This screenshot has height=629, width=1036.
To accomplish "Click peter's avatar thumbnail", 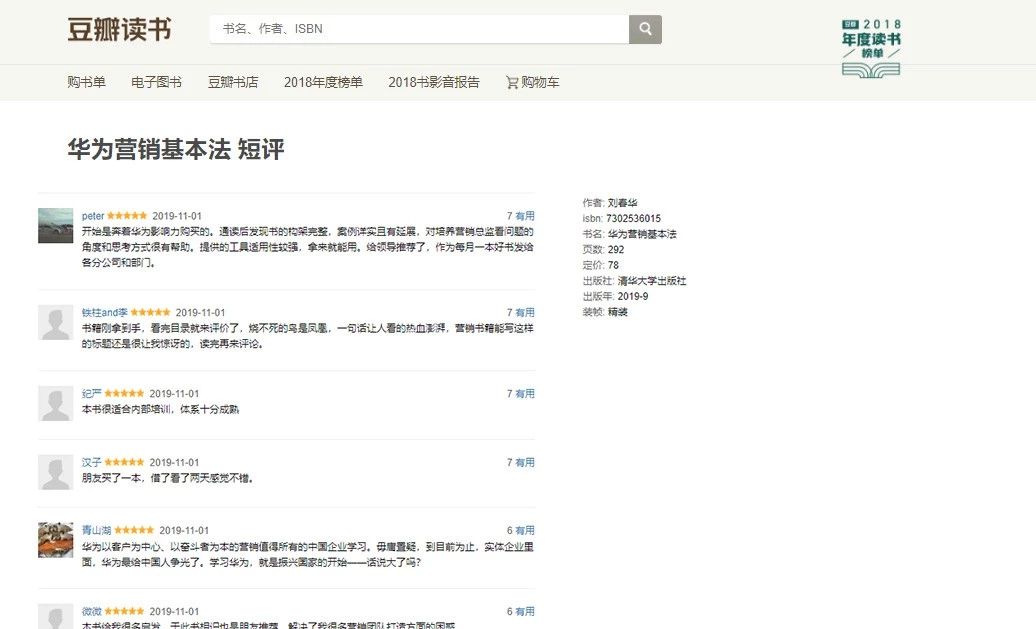I will pos(56,226).
